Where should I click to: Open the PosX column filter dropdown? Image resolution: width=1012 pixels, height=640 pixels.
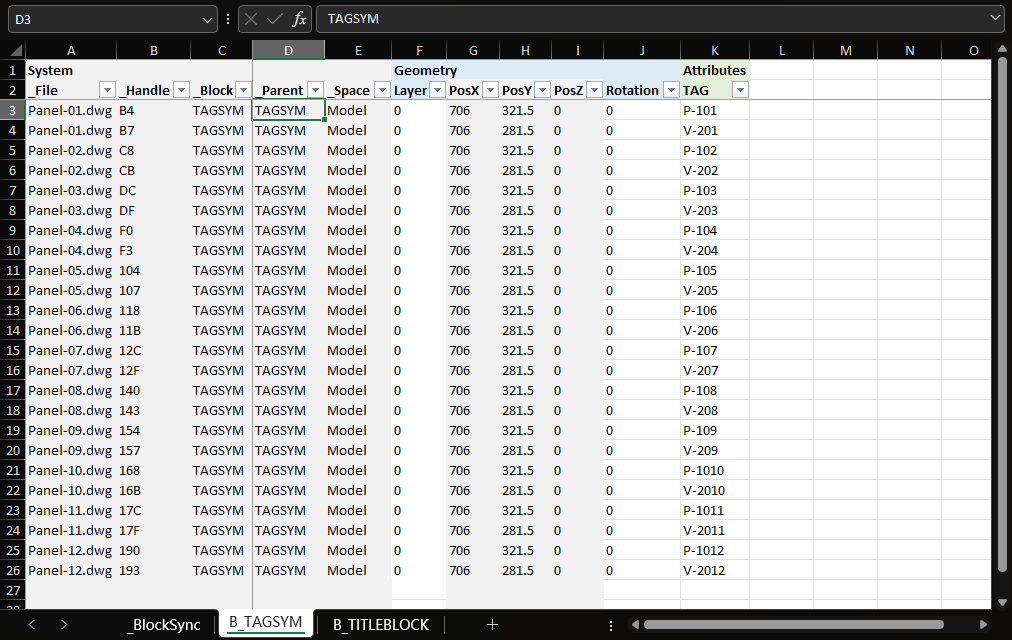(491, 90)
